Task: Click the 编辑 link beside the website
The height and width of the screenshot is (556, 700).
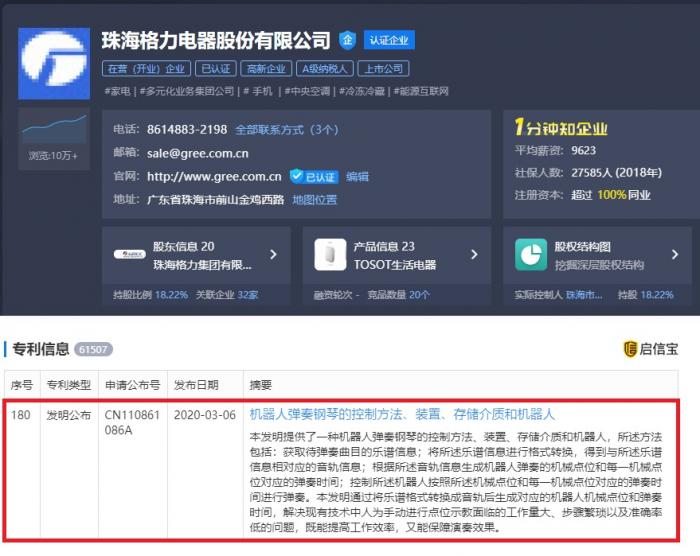Action: coord(357,176)
